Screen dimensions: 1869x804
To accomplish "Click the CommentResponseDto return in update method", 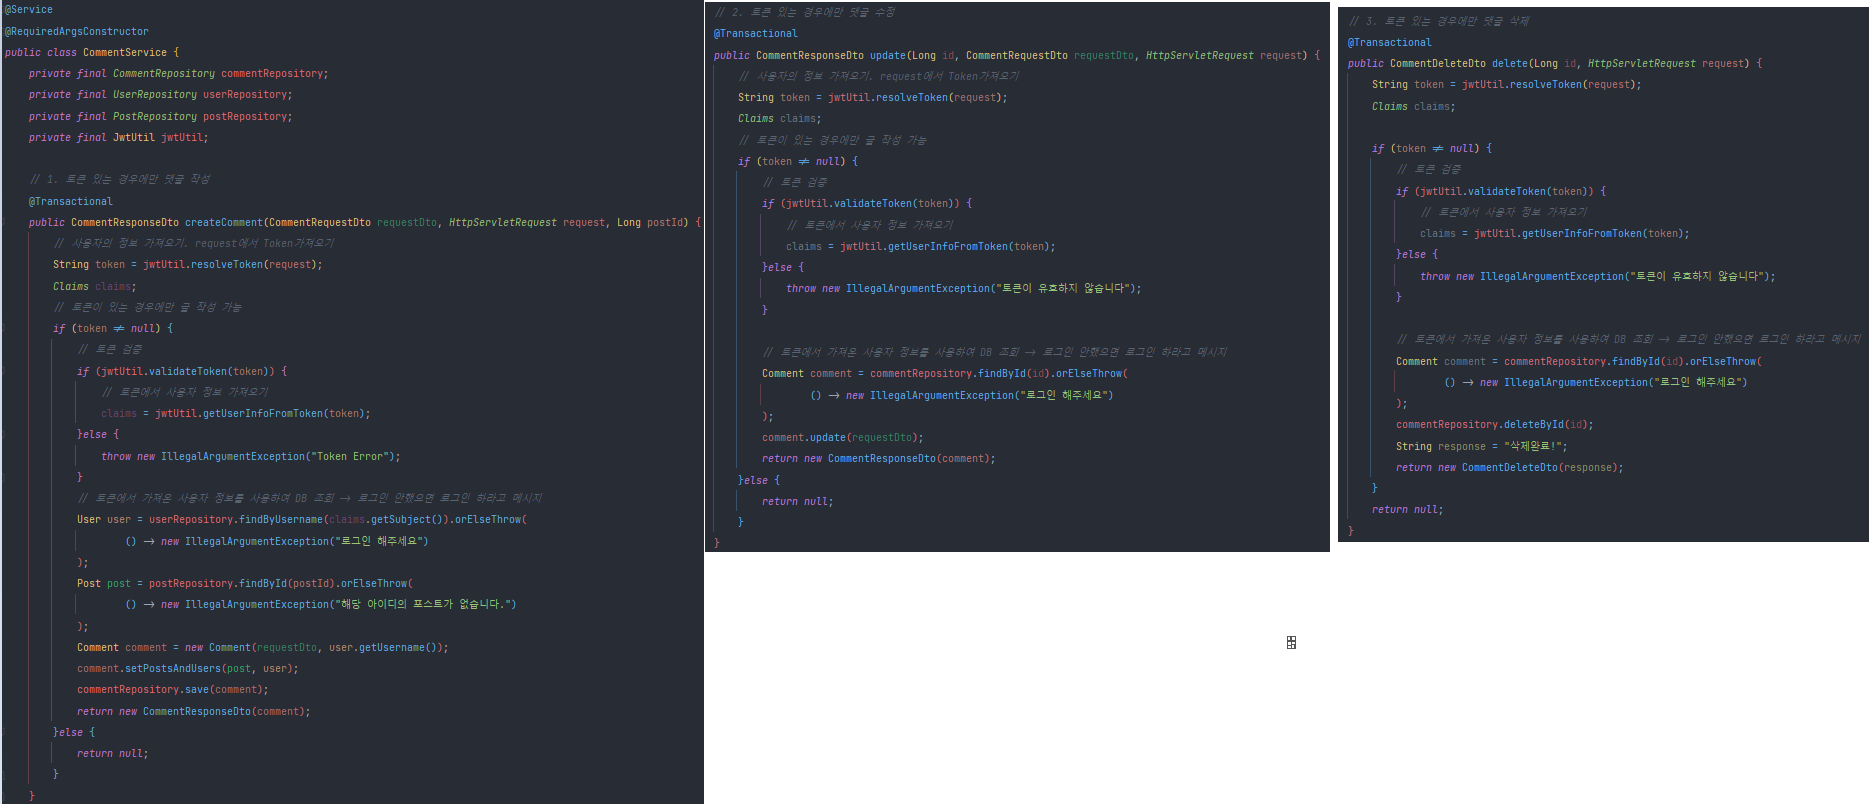I will click(x=879, y=459).
